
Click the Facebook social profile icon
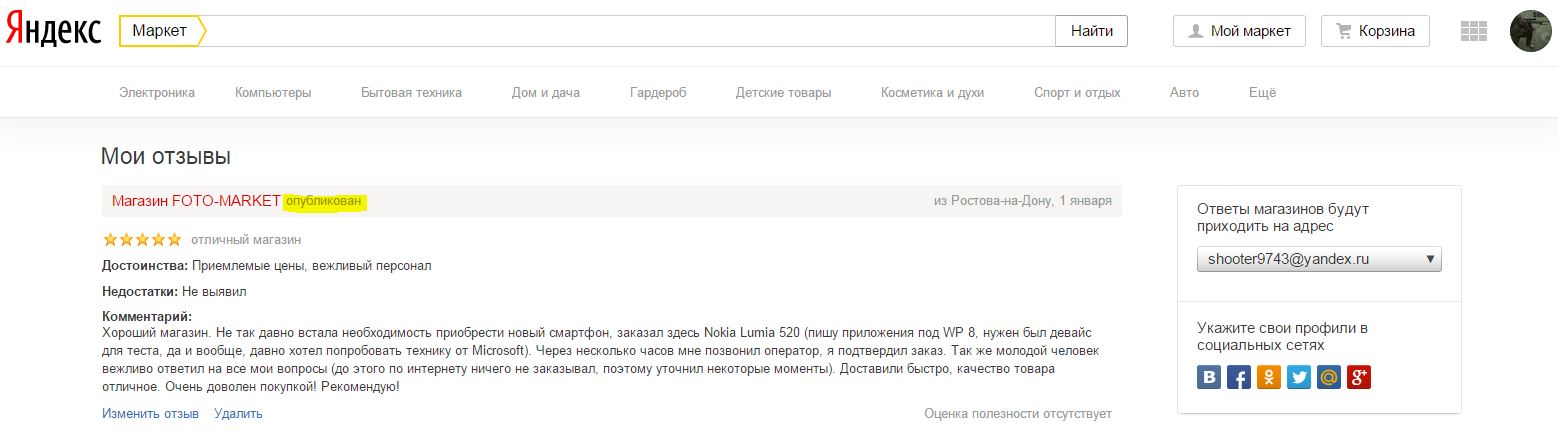[1239, 377]
